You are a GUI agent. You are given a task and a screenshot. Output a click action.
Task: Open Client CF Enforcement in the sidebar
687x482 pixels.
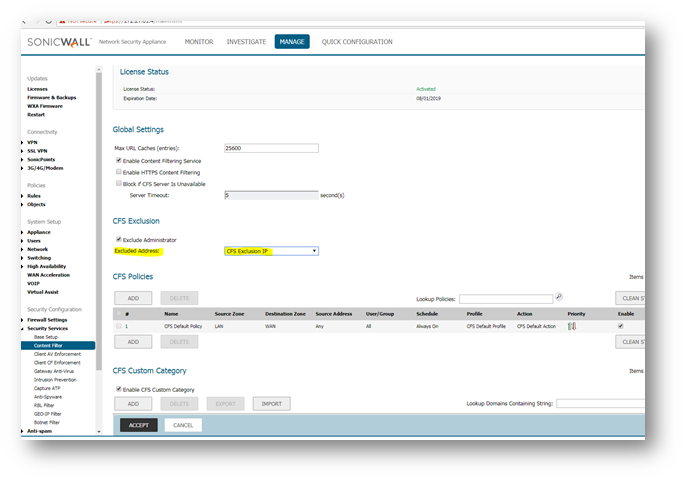click(57, 362)
